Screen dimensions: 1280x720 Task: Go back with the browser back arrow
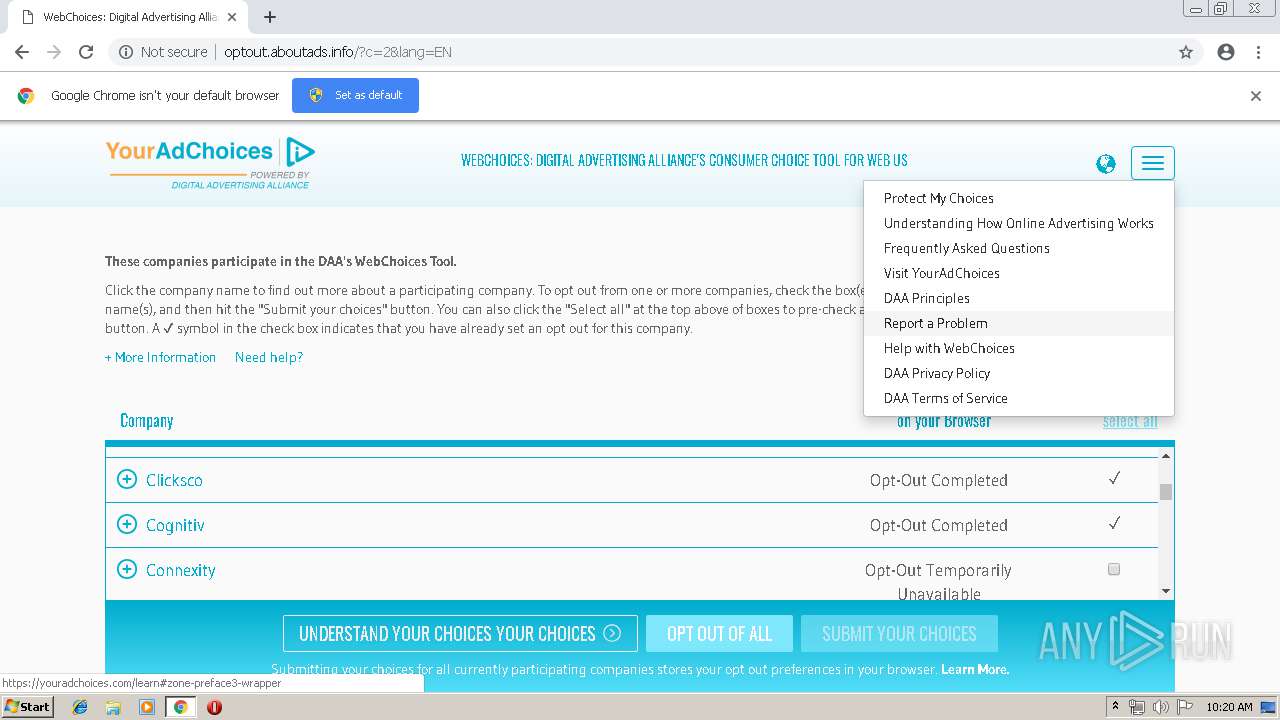[22, 52]
